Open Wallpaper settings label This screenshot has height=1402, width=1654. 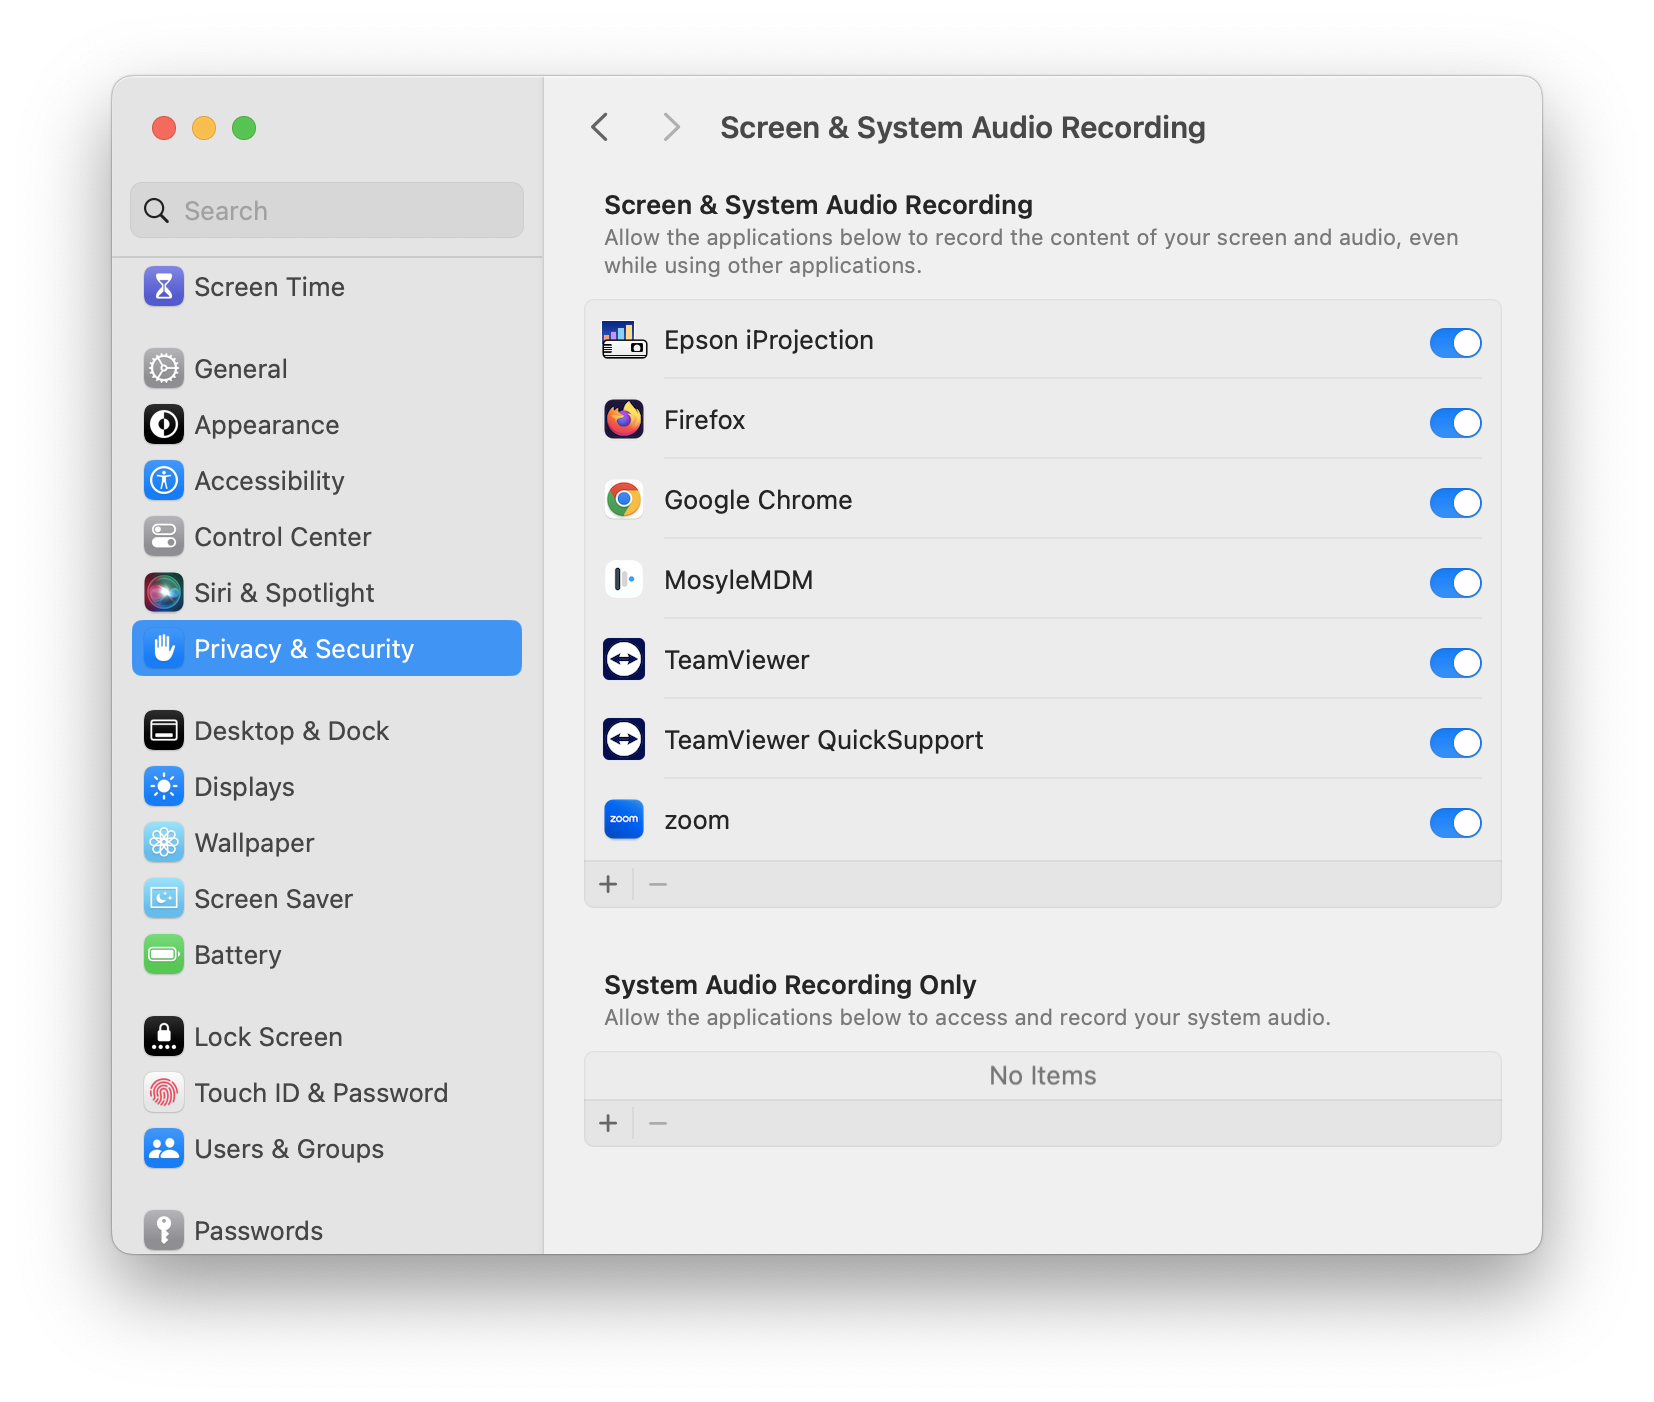[x=254, y=843]
